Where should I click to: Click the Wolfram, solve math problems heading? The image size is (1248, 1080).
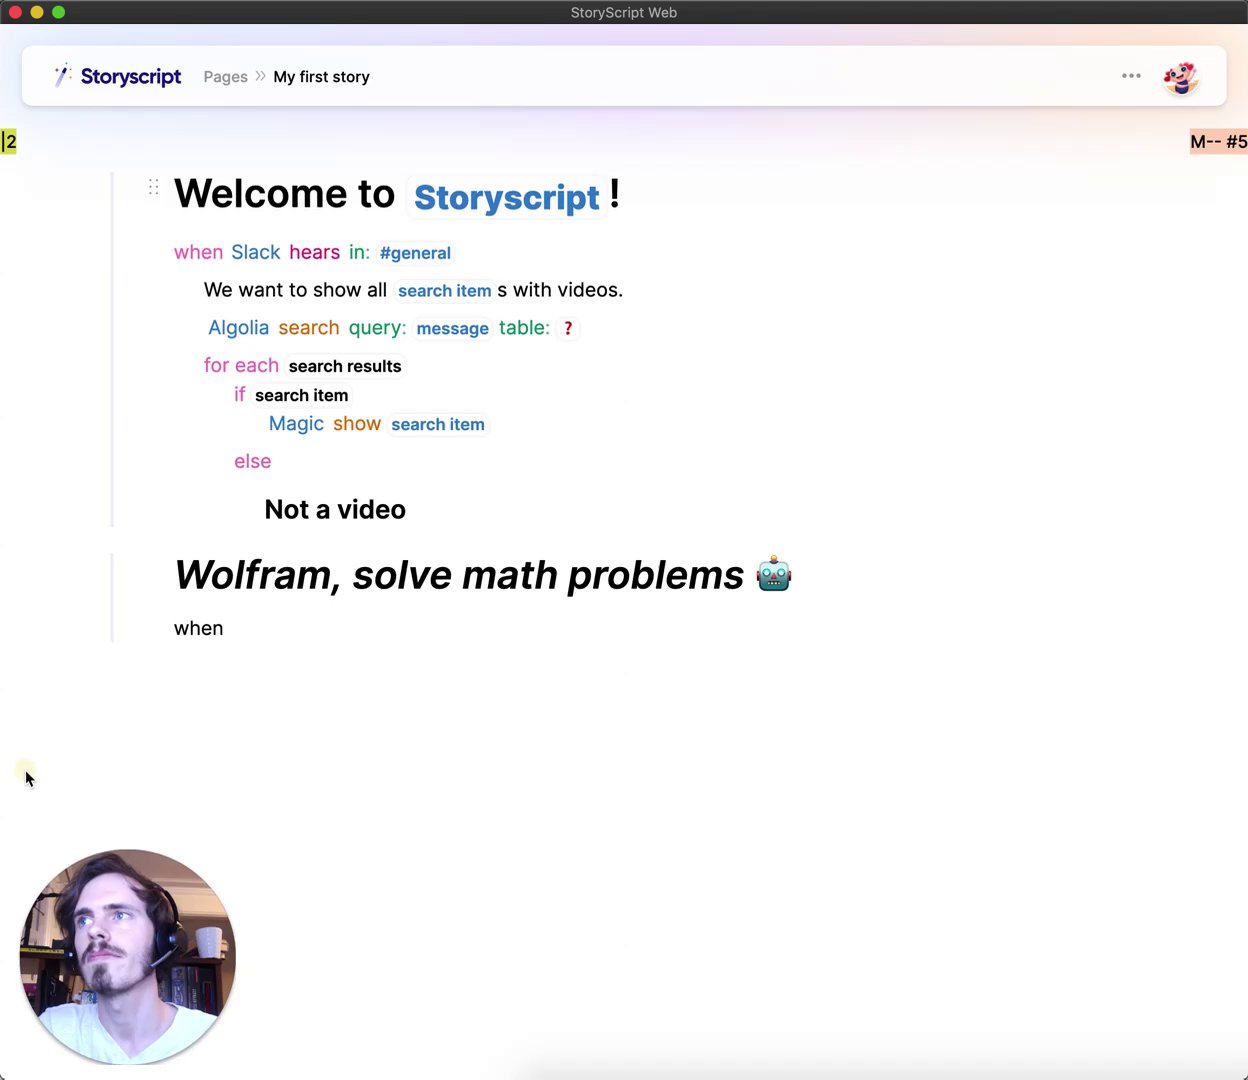459,575
